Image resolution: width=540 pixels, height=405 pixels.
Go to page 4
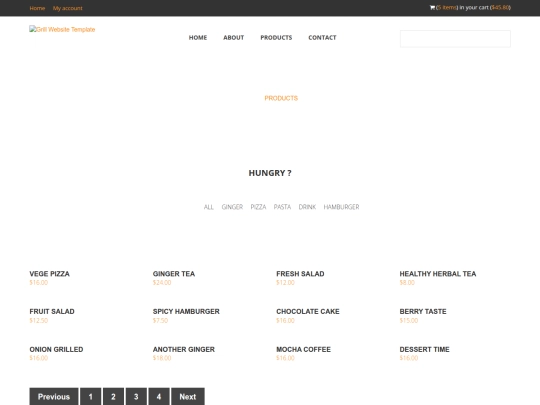159,397
